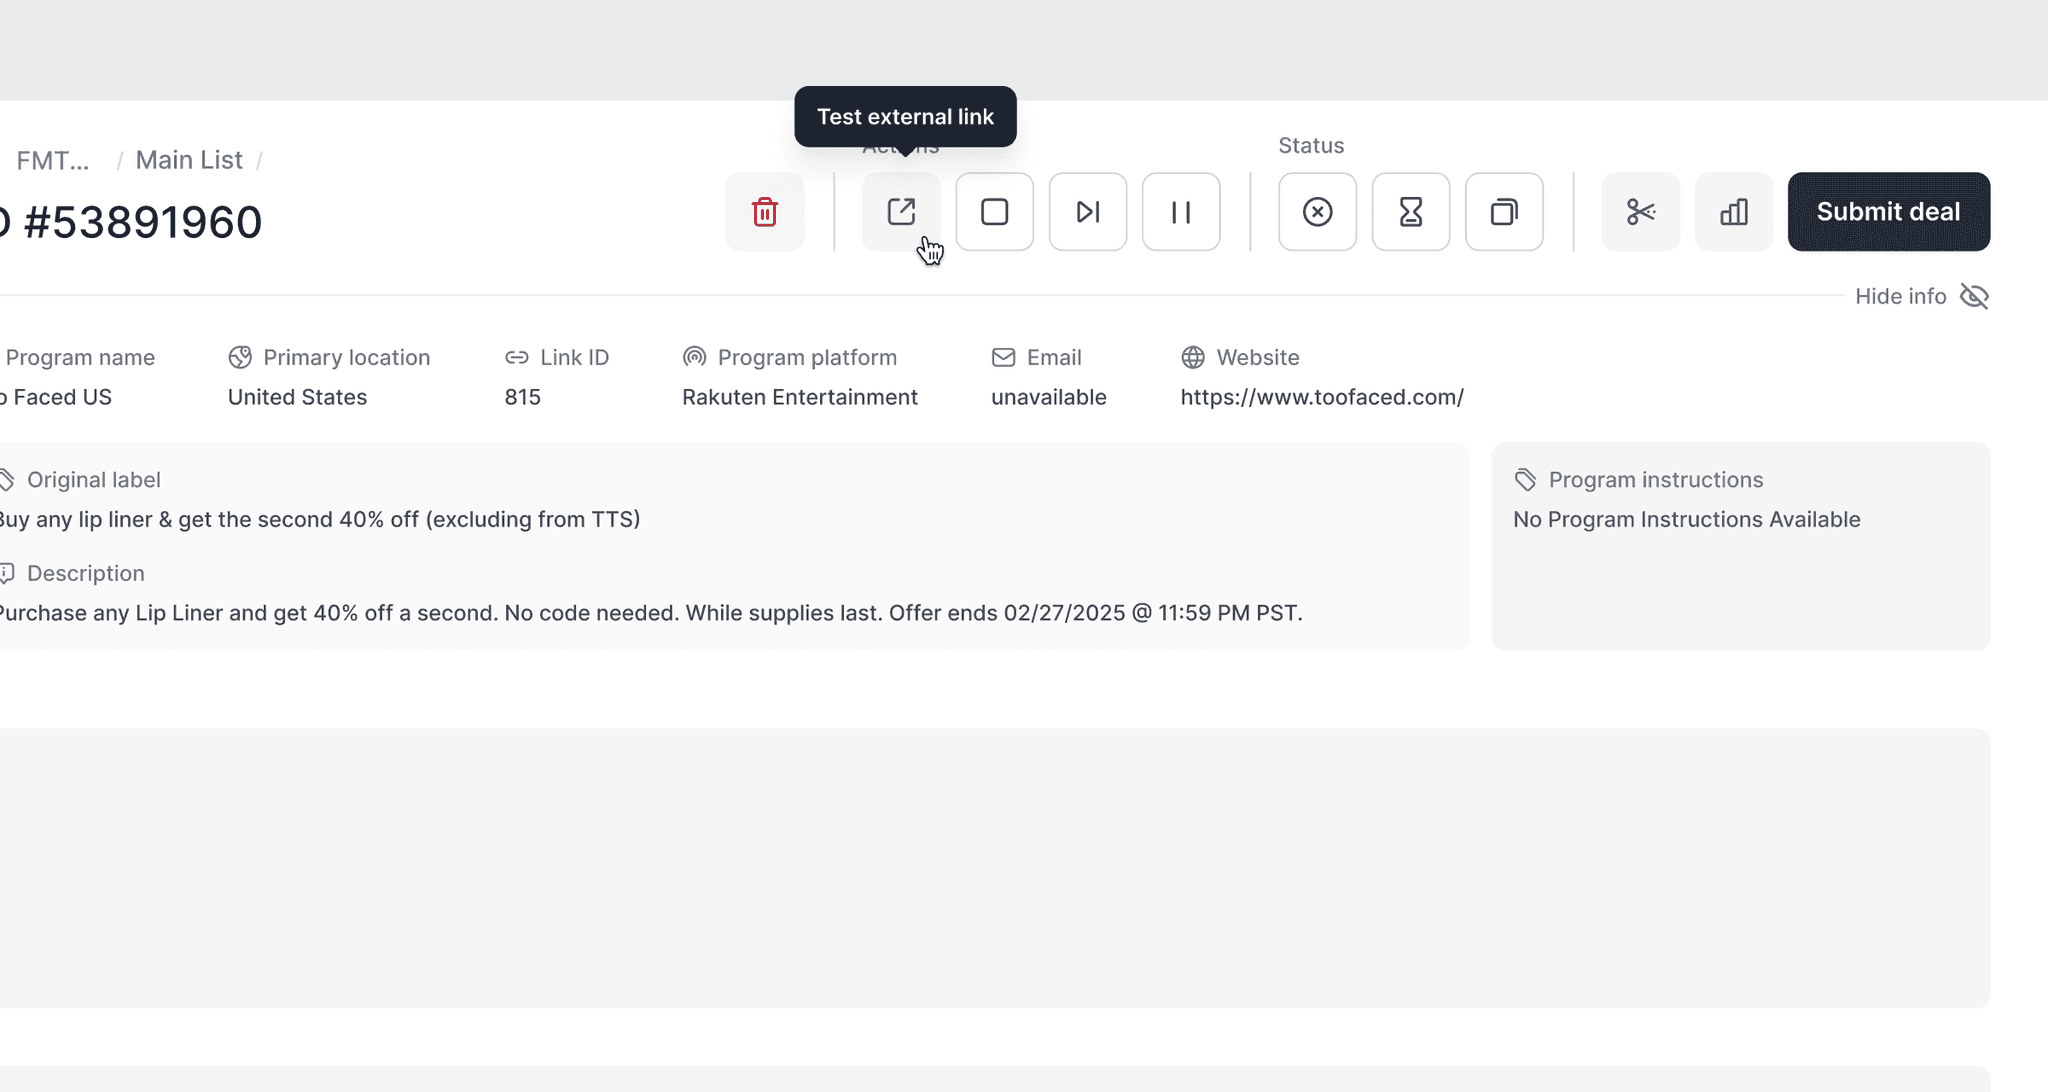Set status with the duplicate squares icon
2048x1092 pixels.
pyautogui.click(x=1504, y=212)
